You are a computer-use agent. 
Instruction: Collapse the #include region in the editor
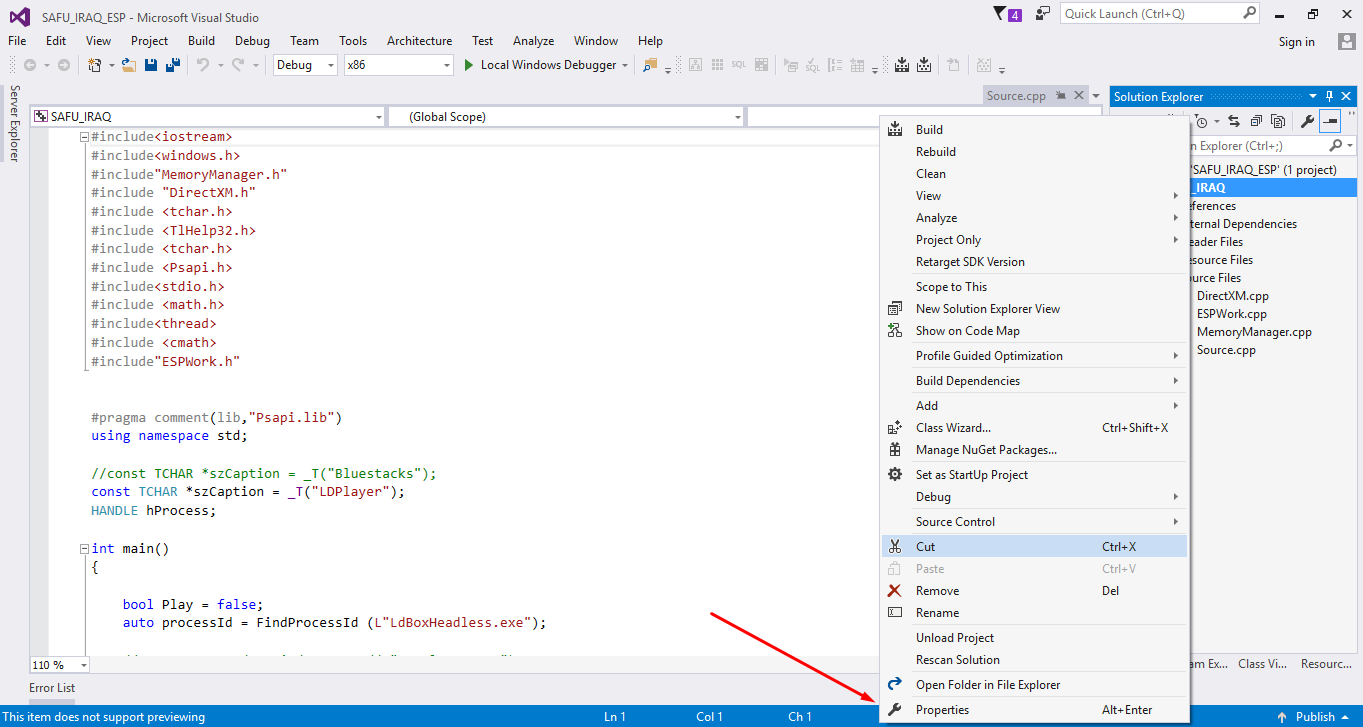tap(85, 137)
